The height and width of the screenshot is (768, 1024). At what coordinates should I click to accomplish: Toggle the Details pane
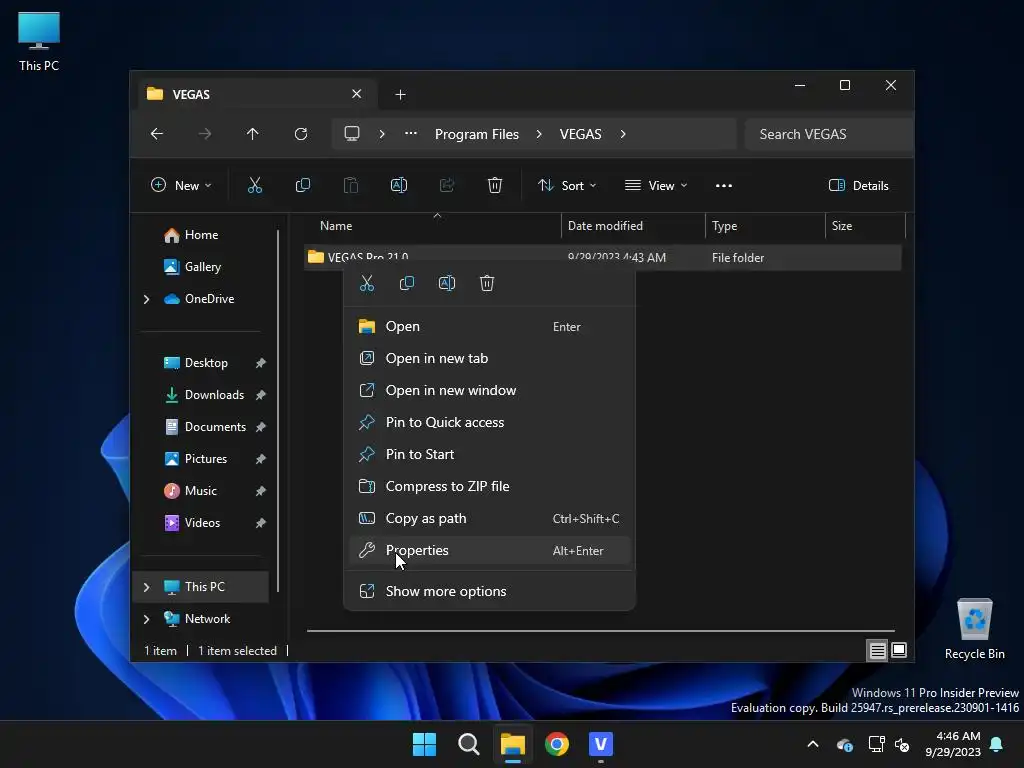(x=859, y=185)
